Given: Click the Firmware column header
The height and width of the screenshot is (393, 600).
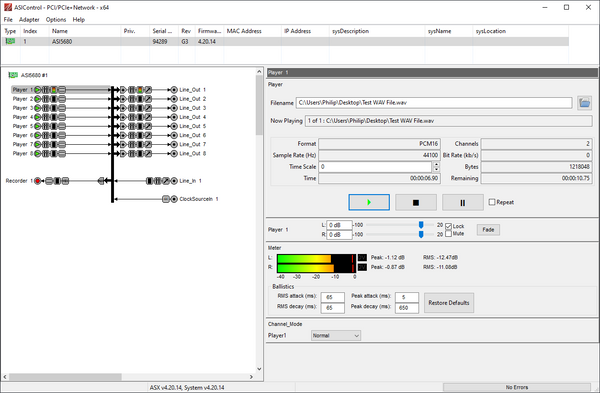Looking at the screenshot, I should tap(209, 31).
